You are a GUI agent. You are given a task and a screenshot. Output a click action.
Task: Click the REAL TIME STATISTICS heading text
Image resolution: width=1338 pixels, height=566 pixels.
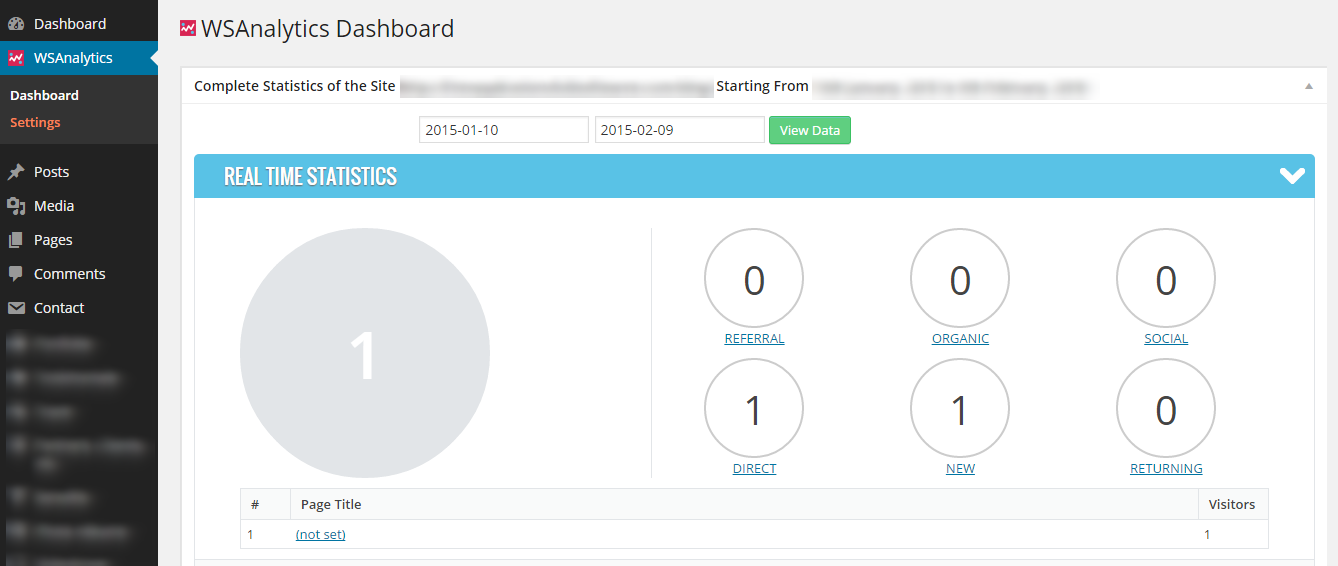tap(310, 176)
